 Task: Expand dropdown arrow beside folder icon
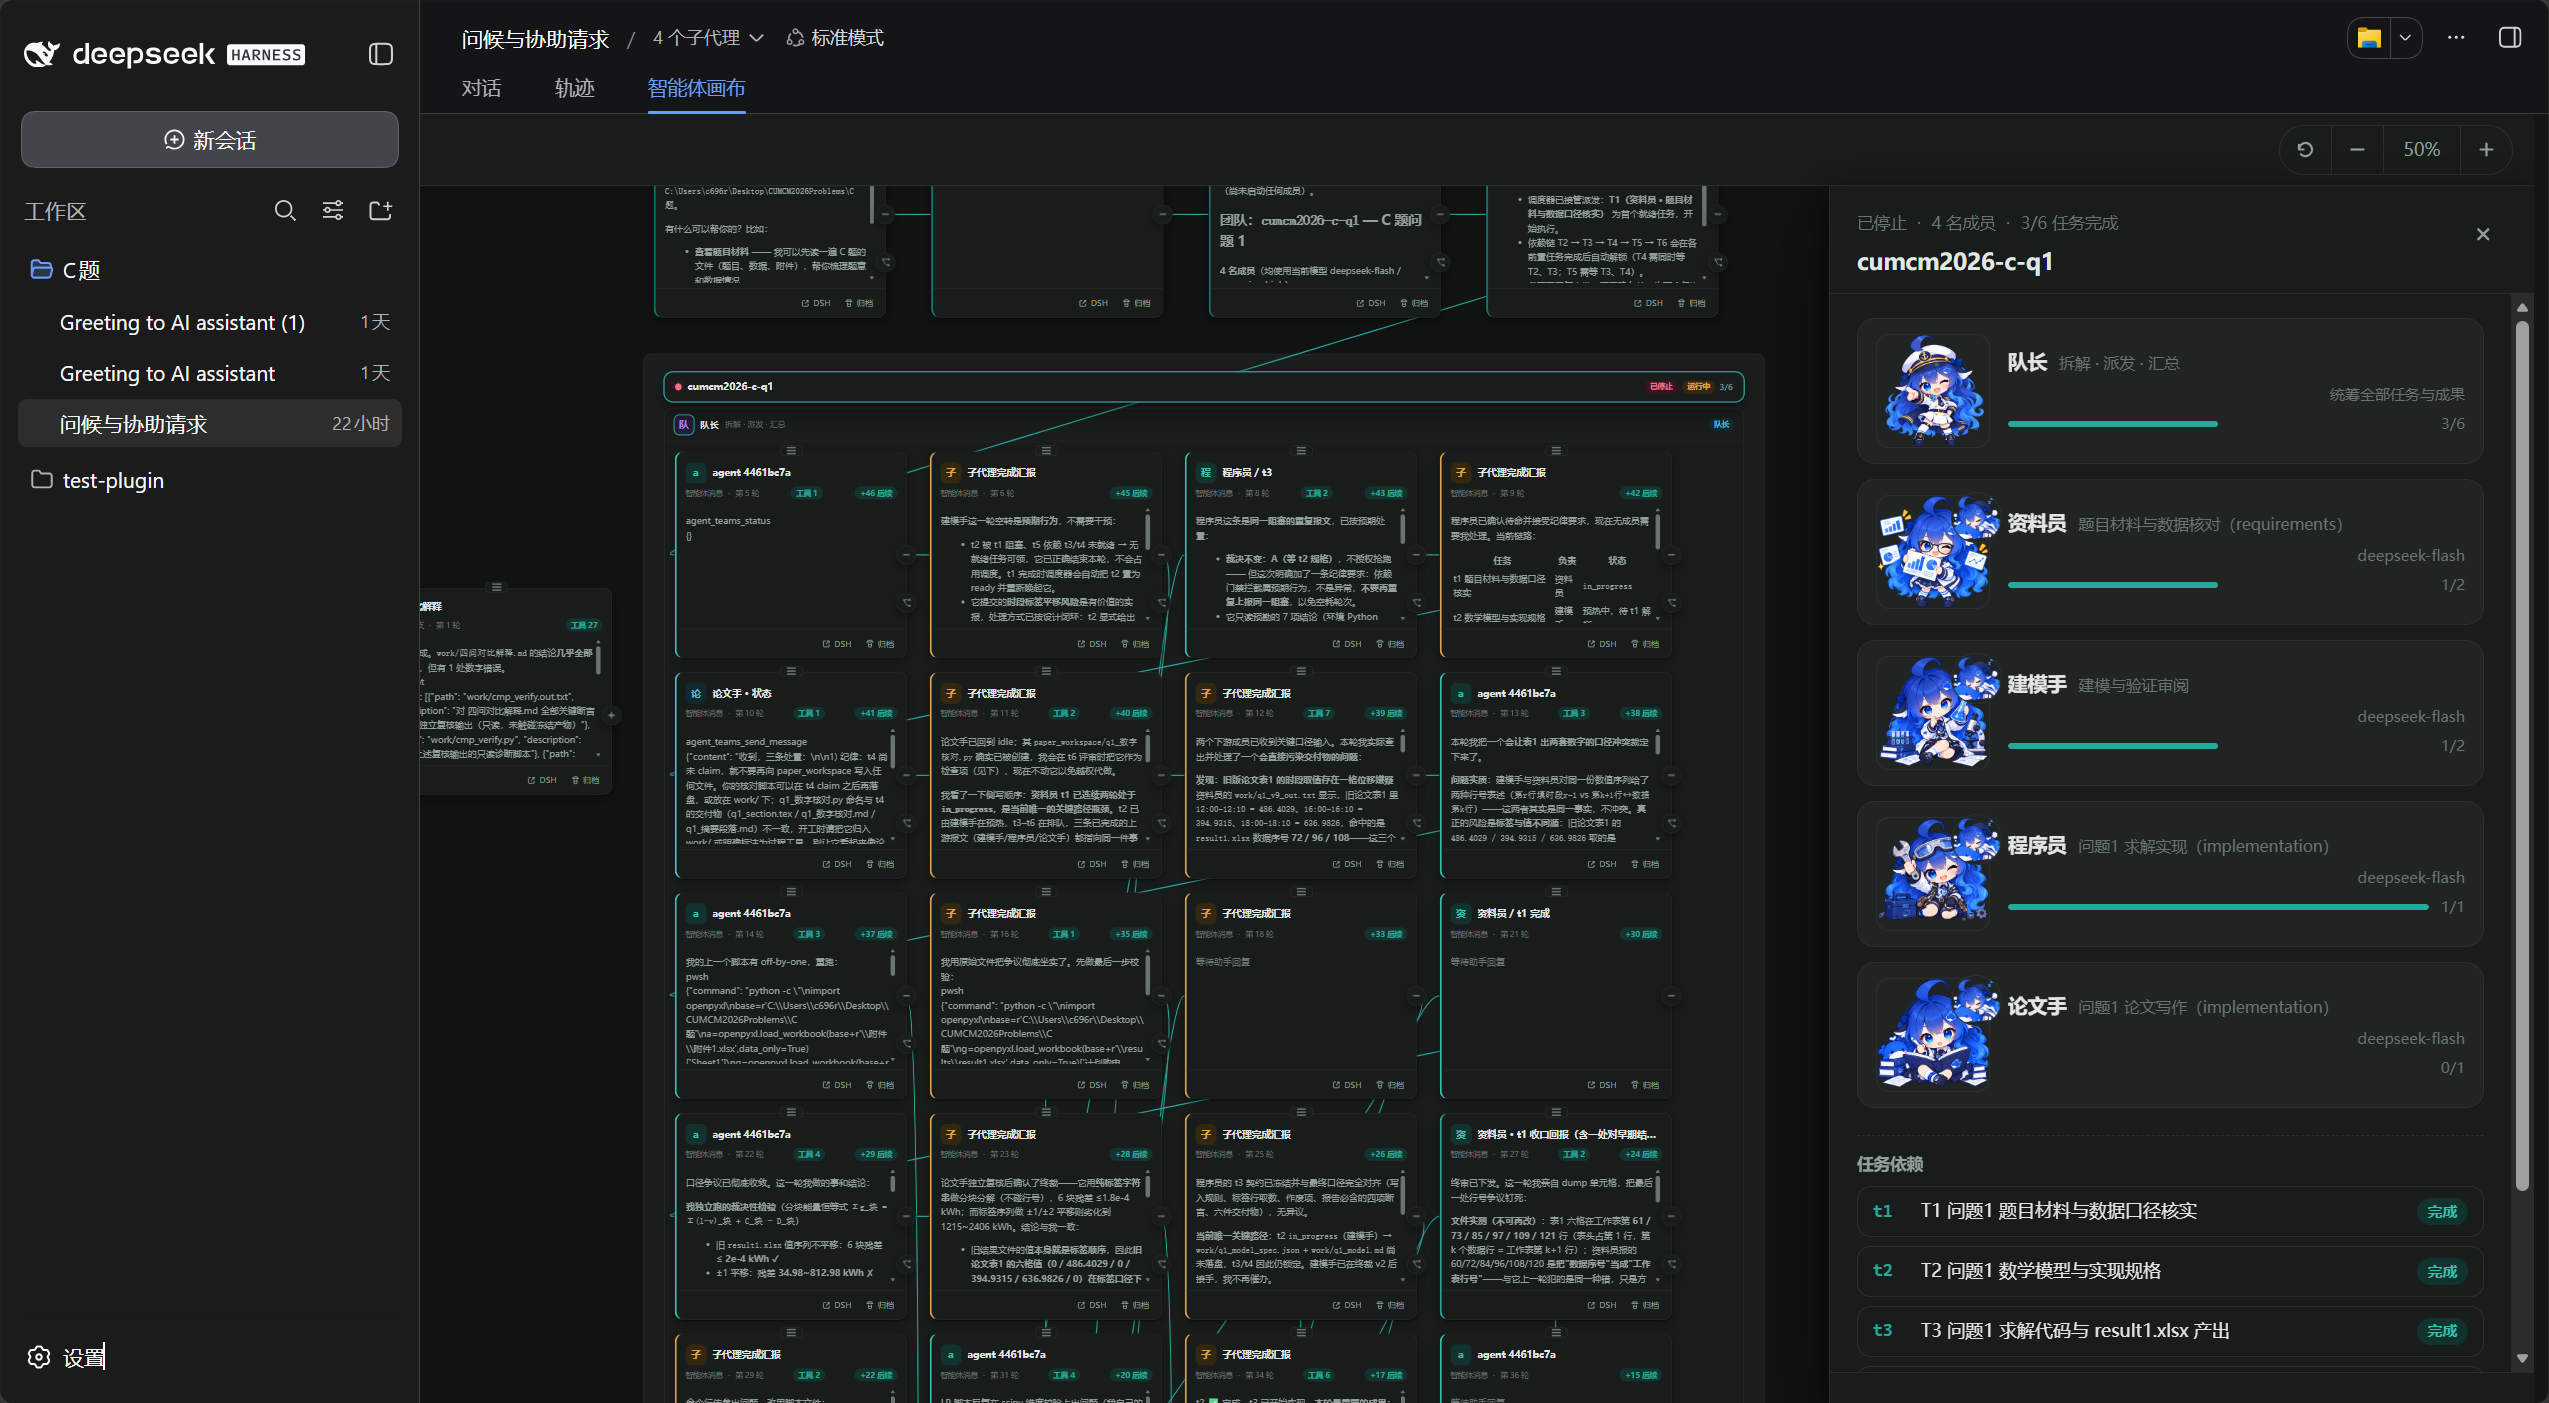(x=2405, y=38)
